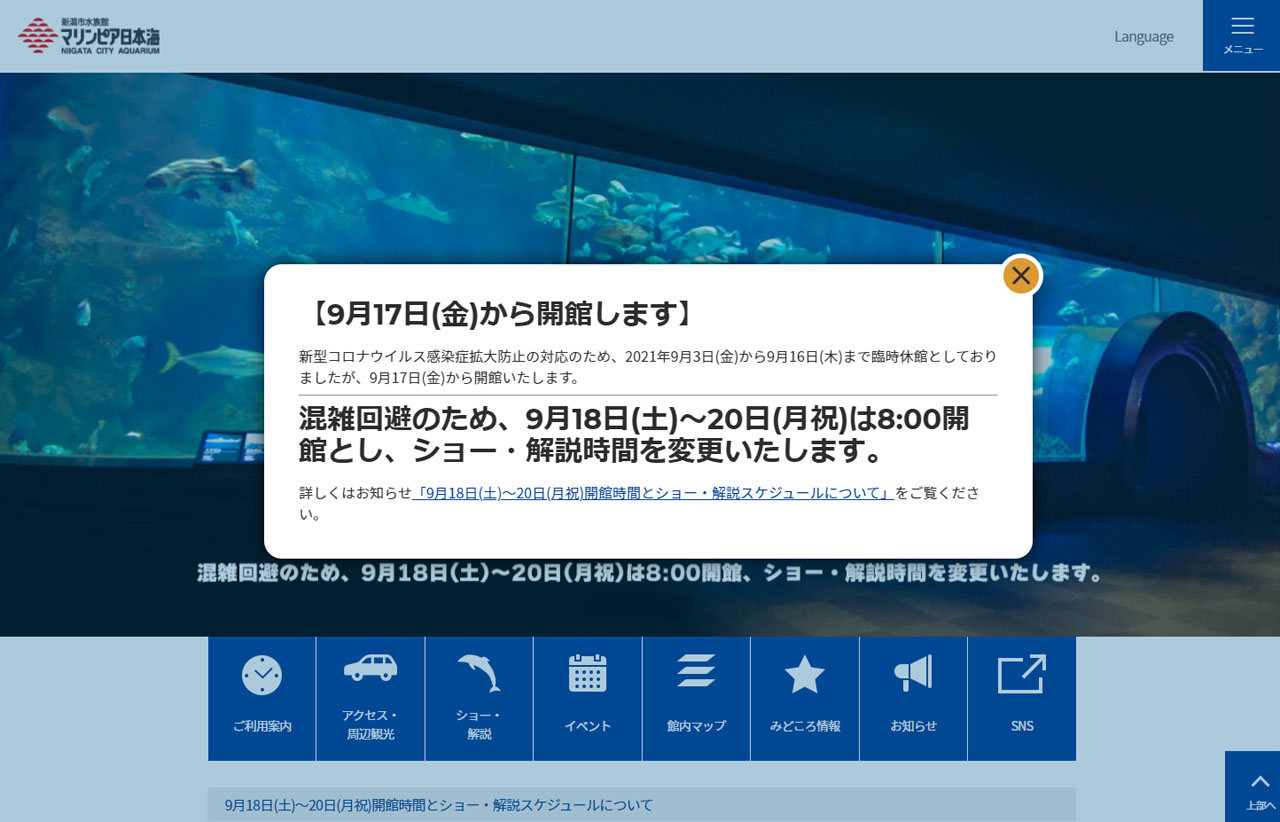Click the Niigata City Aquarium logo

[89, 35]
